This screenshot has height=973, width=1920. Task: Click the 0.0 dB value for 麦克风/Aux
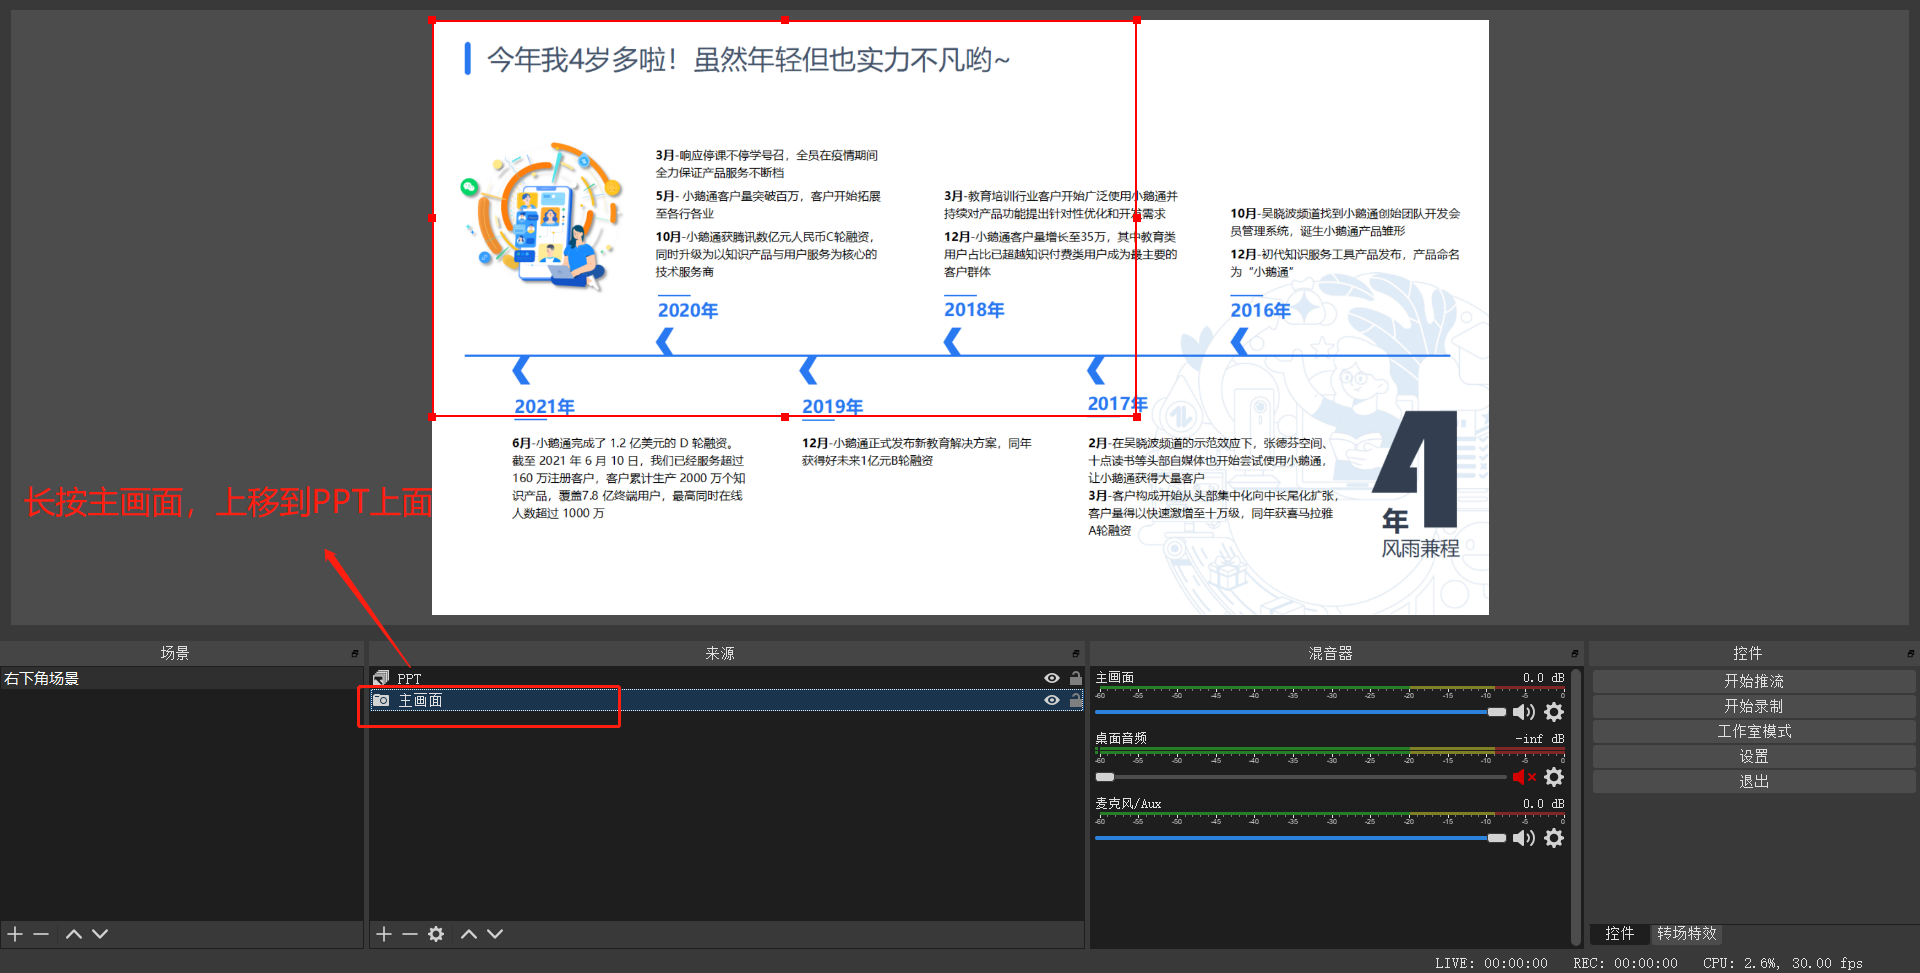pyautogui.click(x=1543, y=804)
